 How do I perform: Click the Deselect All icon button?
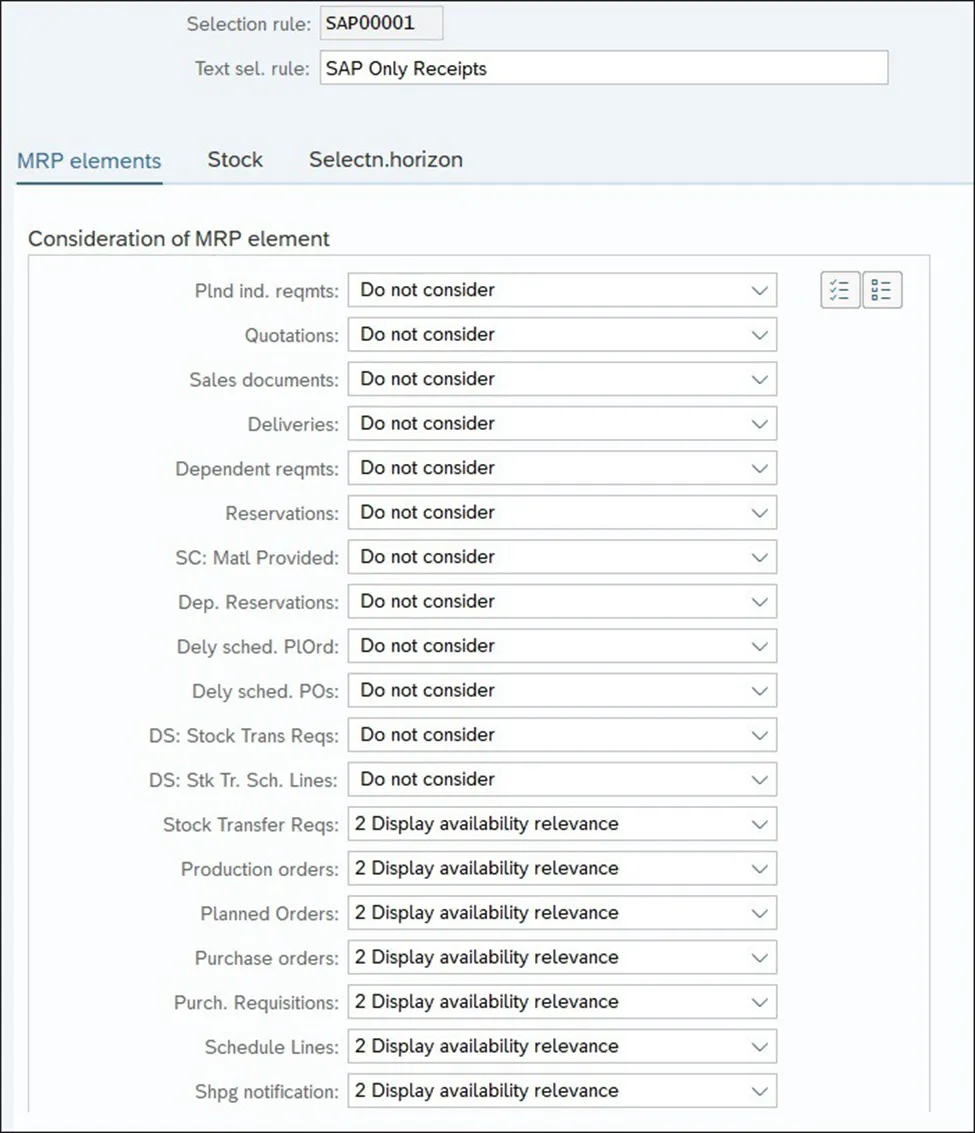click(882, 290)
